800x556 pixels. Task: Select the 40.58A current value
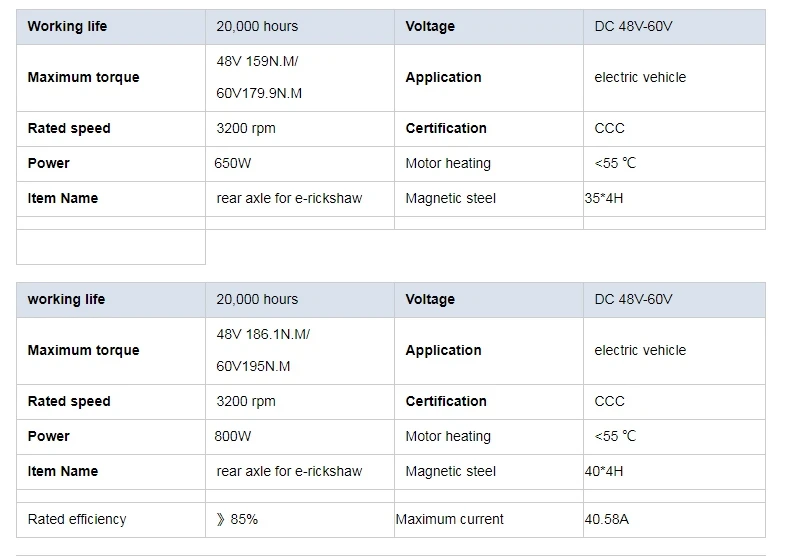pos(609,519)
